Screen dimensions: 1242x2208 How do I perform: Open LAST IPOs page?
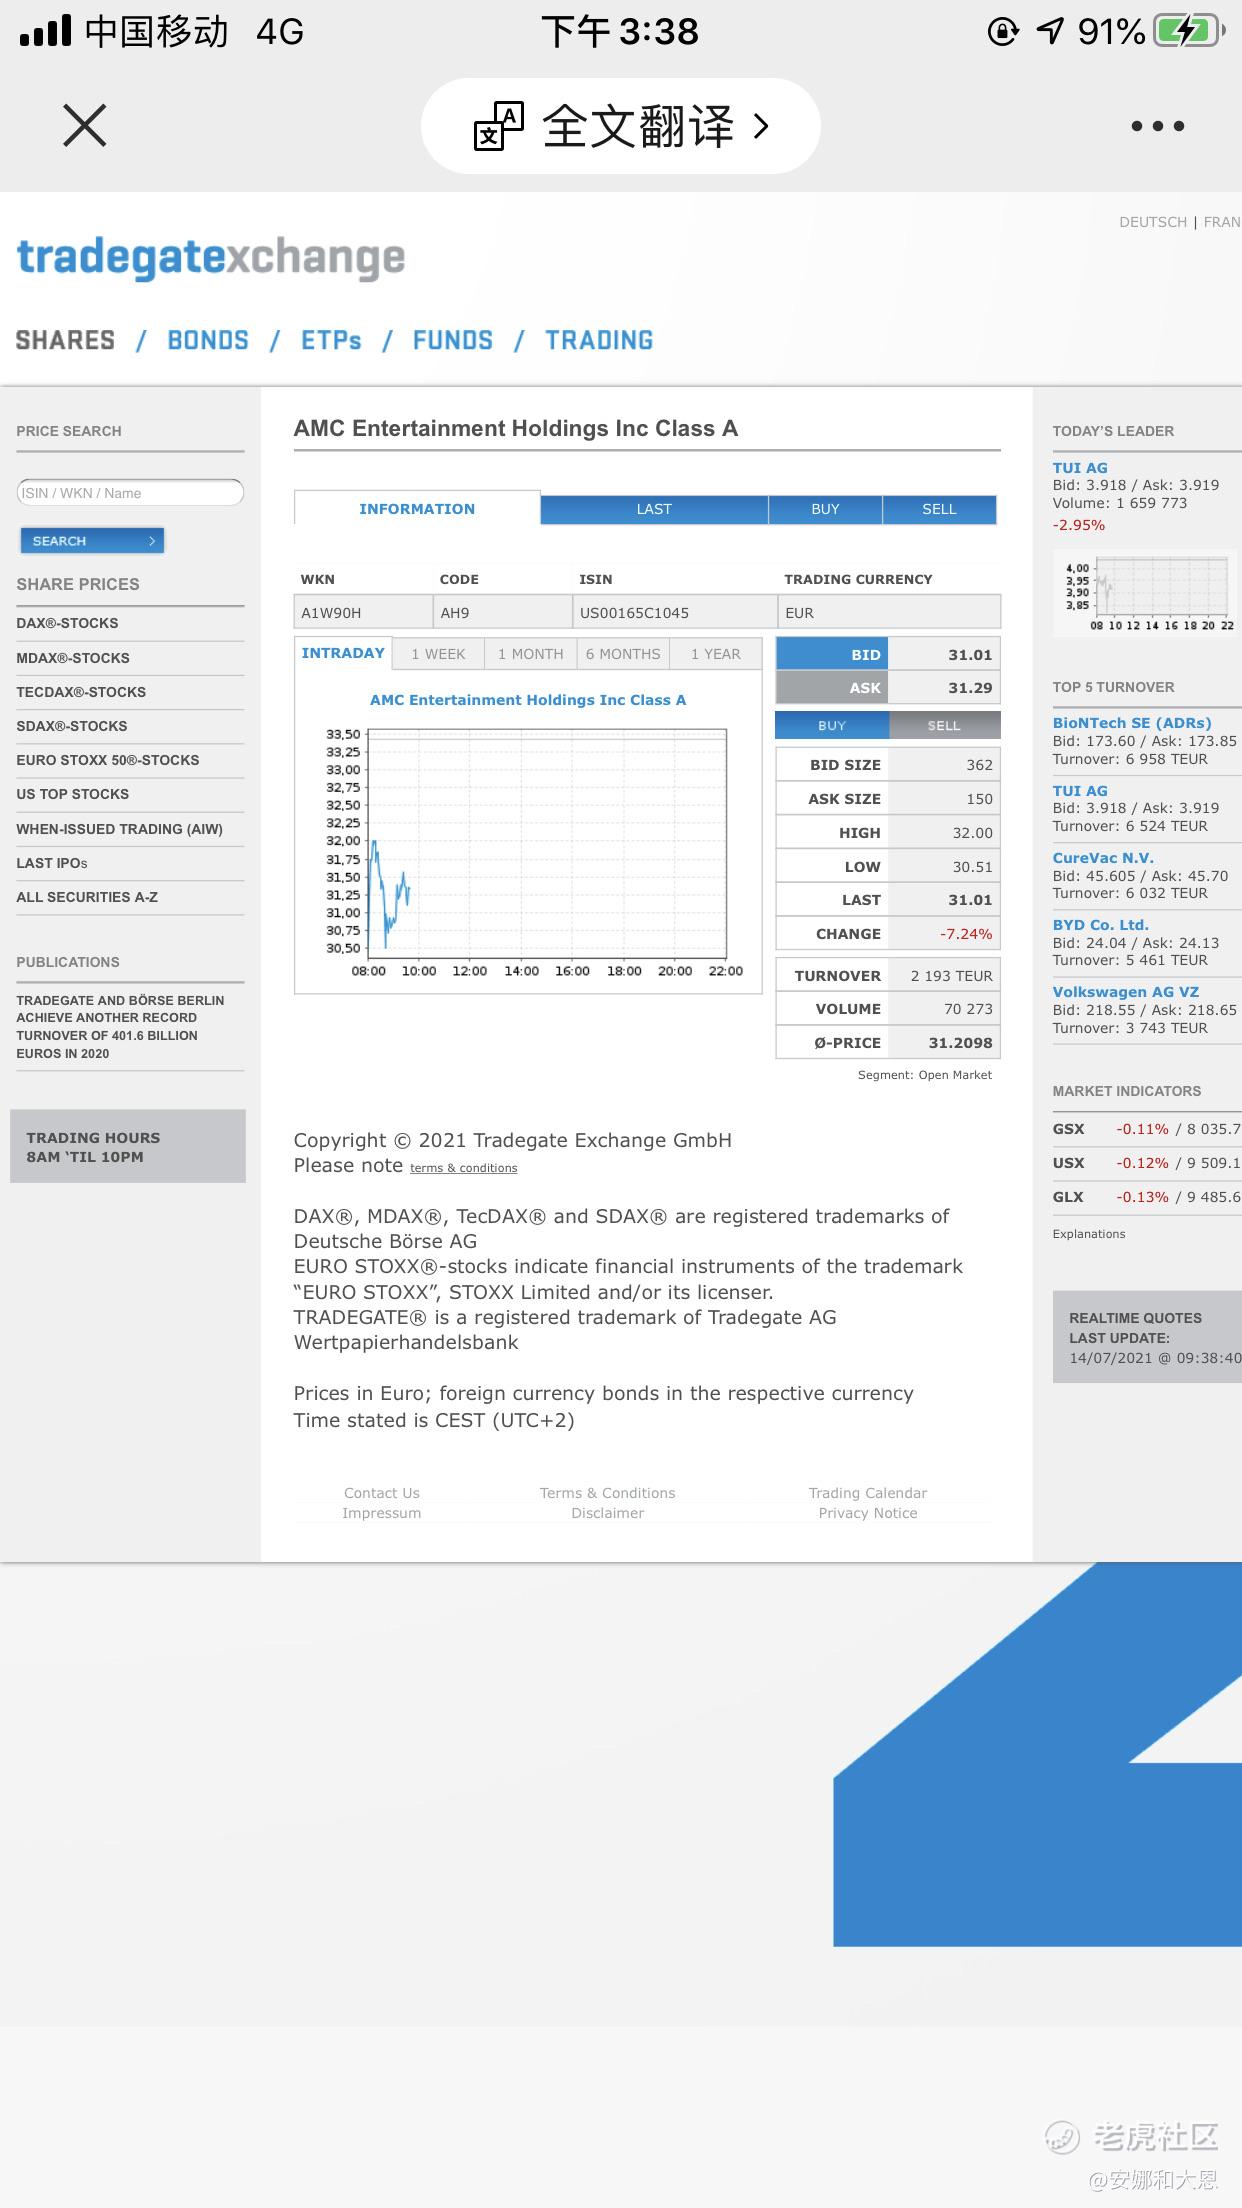click(52, 863)
